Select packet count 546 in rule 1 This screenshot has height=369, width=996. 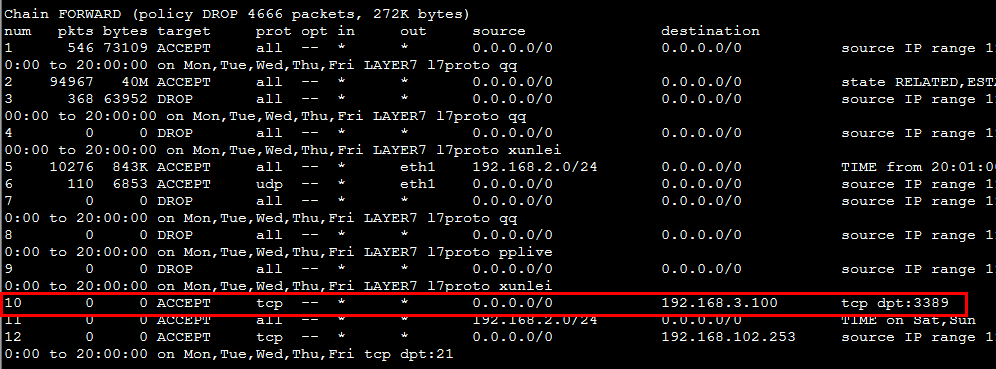coord(80,48)
